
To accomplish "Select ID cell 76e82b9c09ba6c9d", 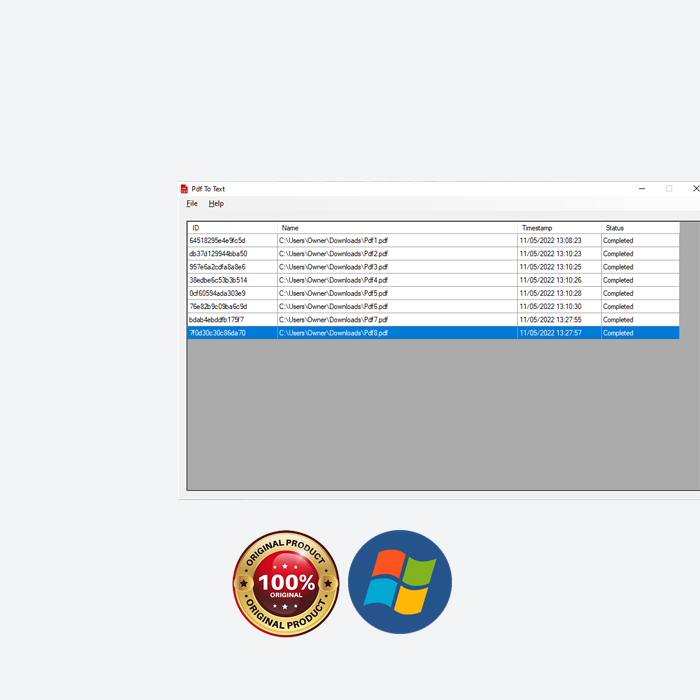I will 233,306.
